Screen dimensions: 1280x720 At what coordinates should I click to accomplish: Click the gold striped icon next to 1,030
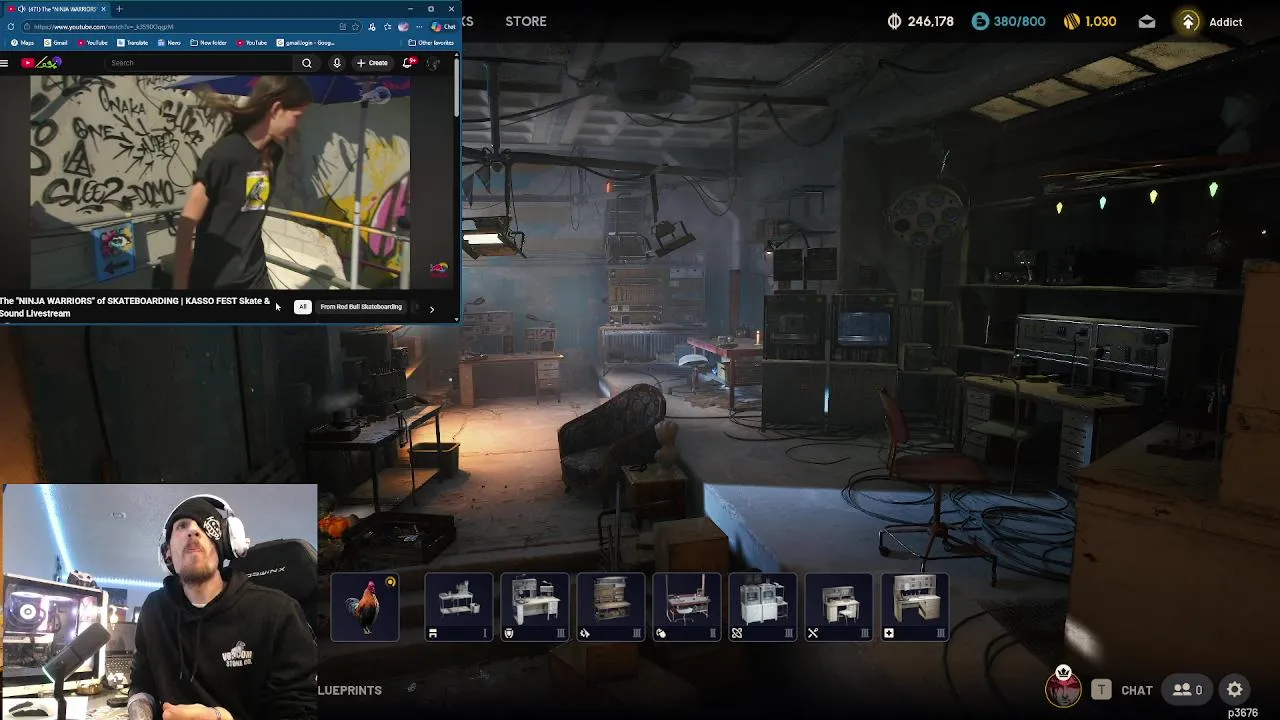pyautogui.click(x=1071, y=22)
